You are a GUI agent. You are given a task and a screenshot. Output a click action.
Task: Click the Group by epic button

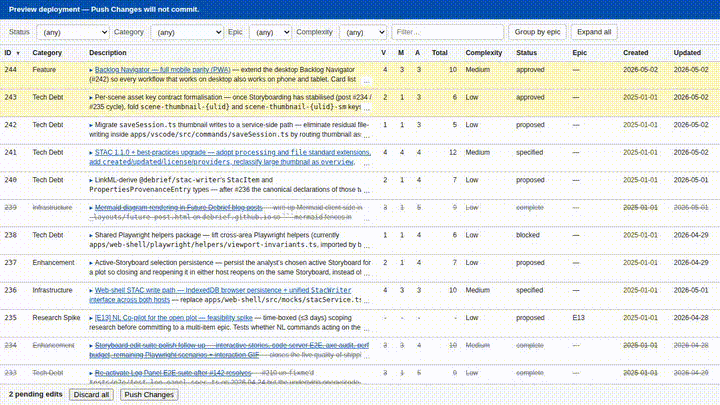[537, 32]
